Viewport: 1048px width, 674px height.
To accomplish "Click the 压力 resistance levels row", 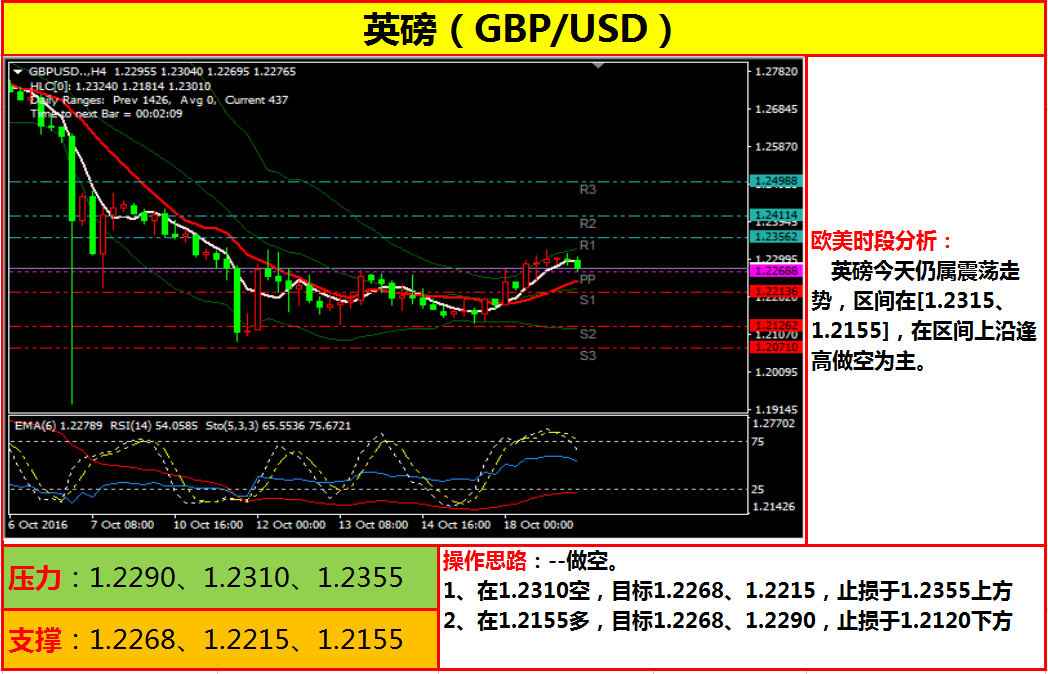I will tap(221, 578).
